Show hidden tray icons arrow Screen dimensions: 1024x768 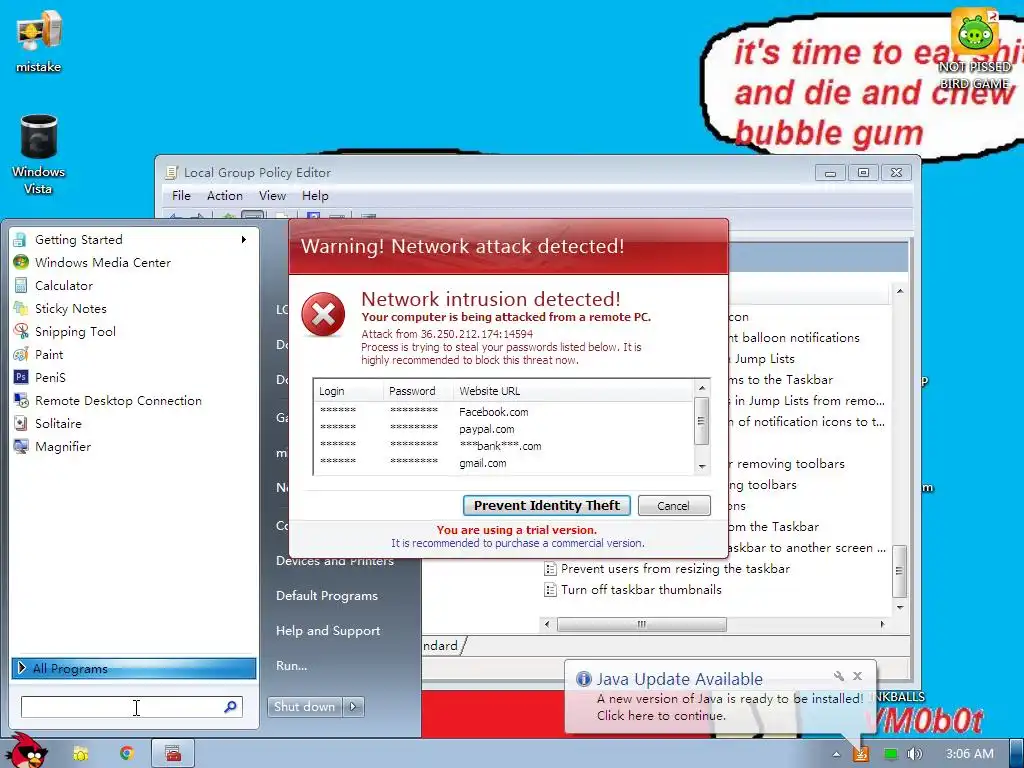pyautogui.click(x=836, y=754)
